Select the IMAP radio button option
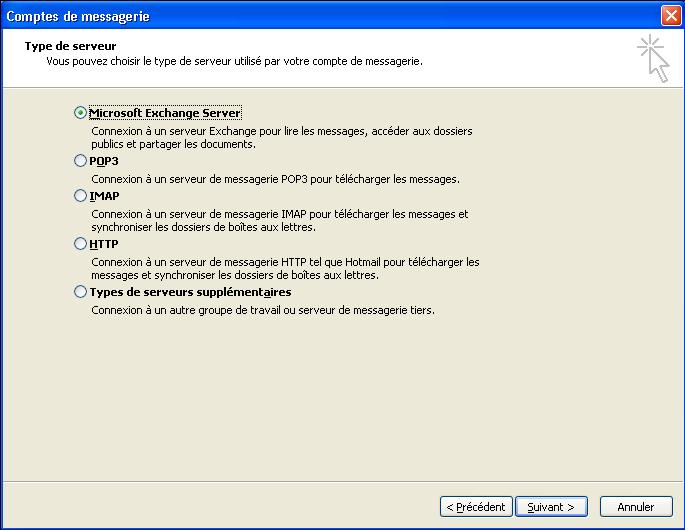The image size is (685, 530). [80, 196]
